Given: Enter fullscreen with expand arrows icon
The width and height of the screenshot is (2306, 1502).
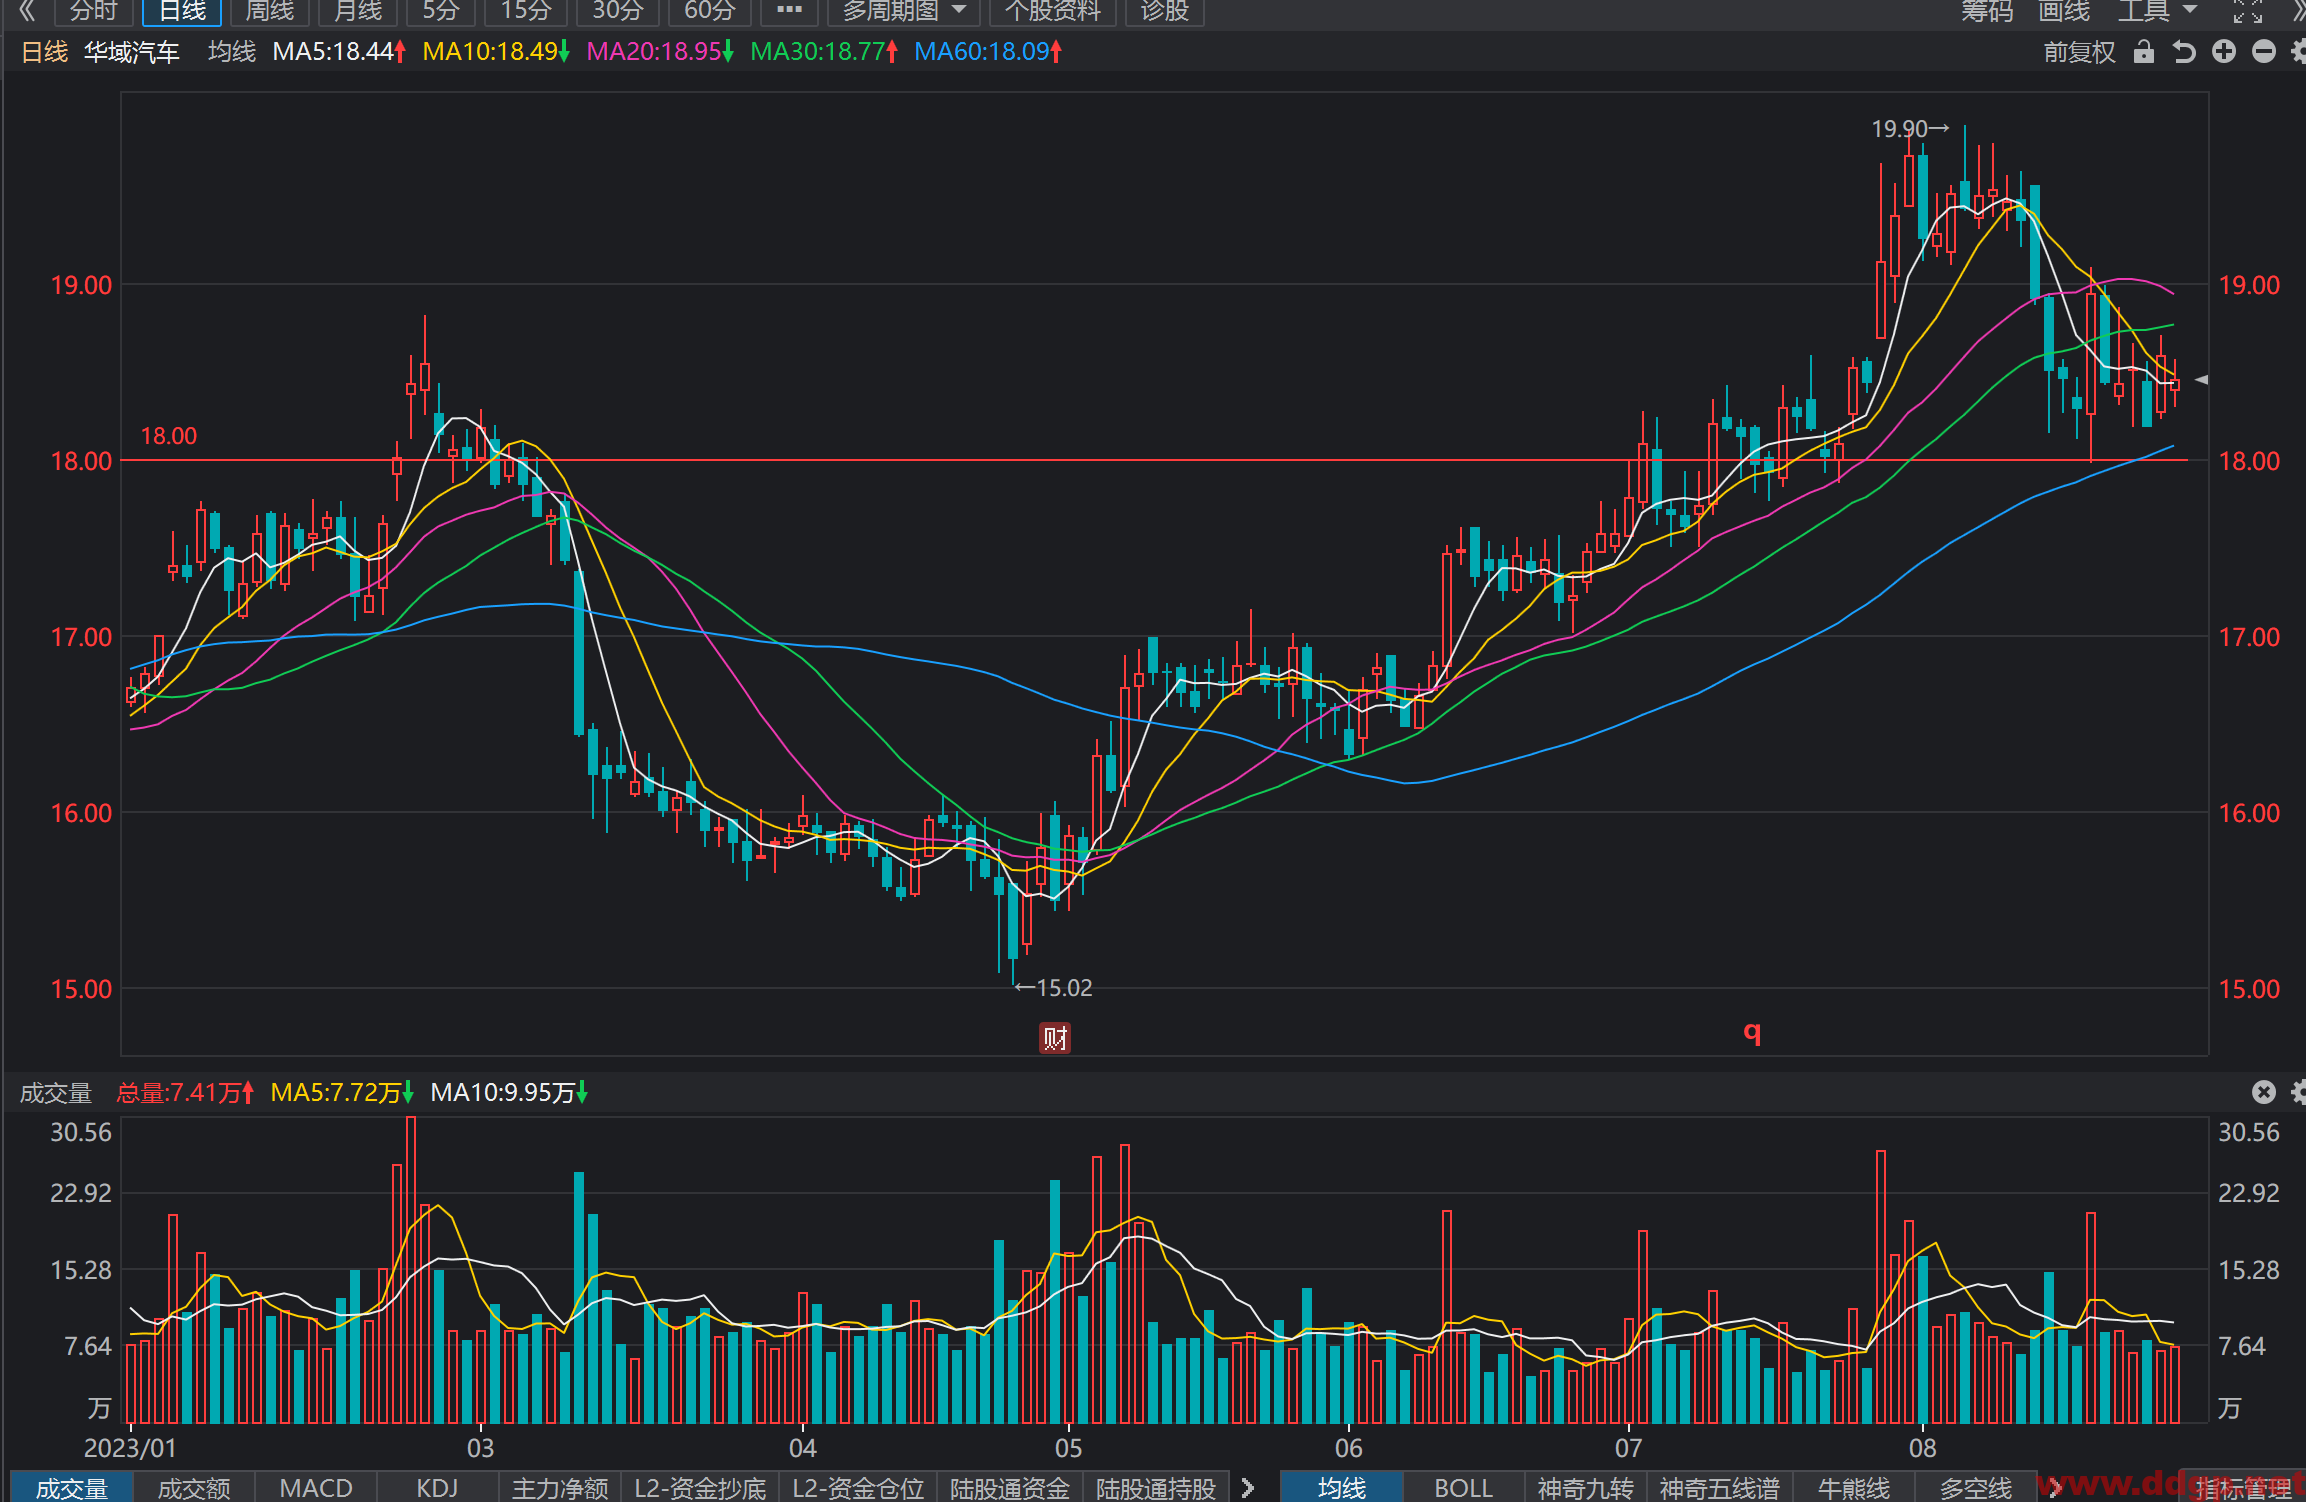Looking at the screenshot, I should click(x=2248, y=11).
